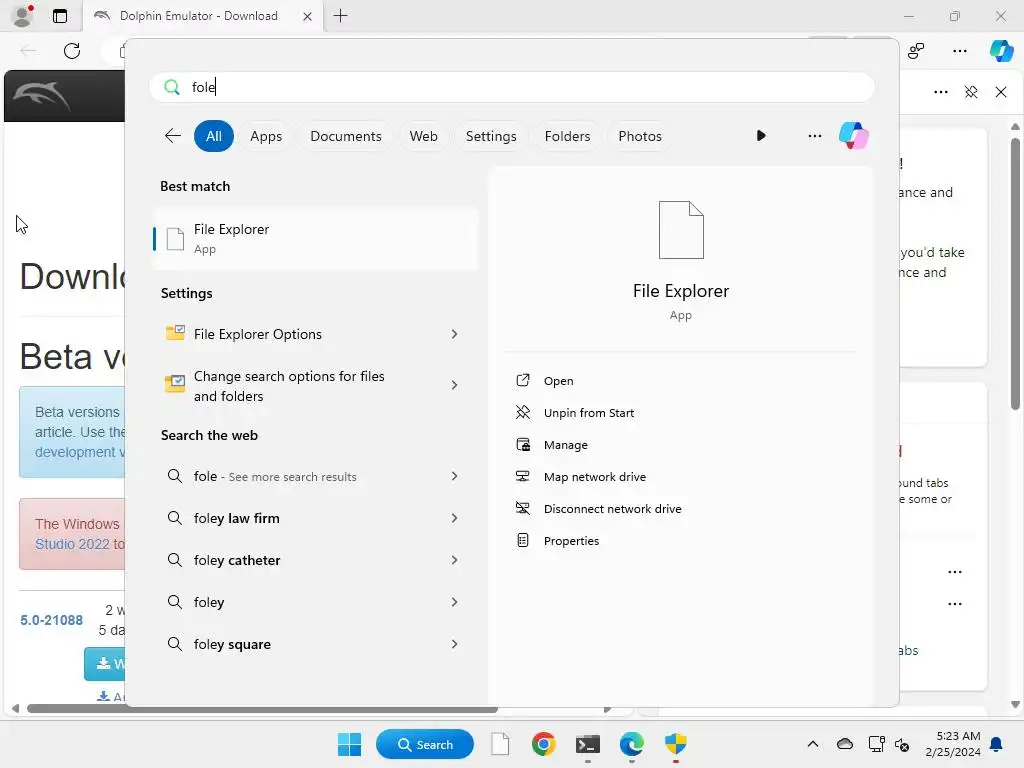Select Dolphin Emulator - Download browser tab
The width and height of the screenshot is (1024, 768).
[x=202, y=16]
